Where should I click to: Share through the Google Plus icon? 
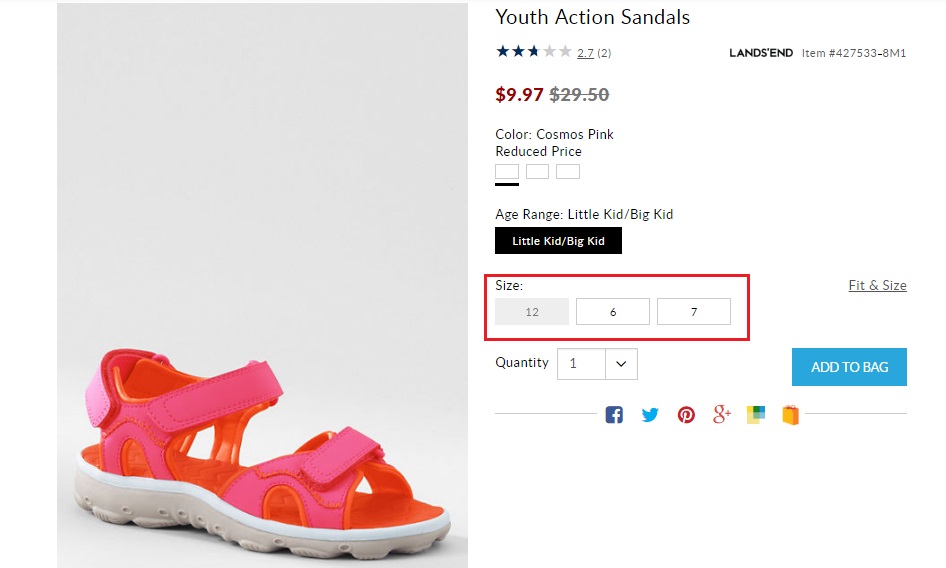coord(722,414)
